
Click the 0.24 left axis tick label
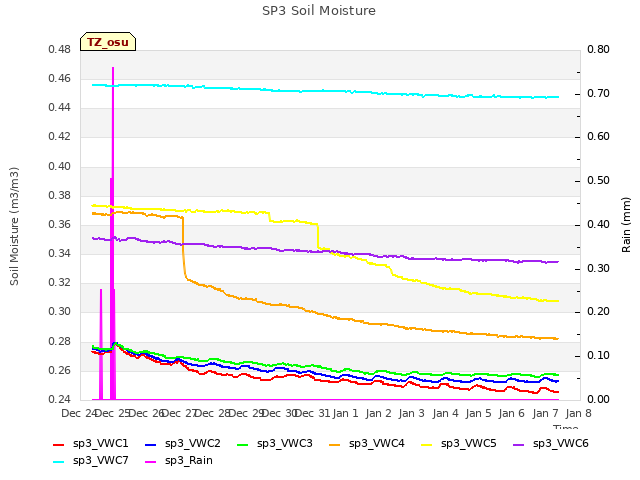click(60, 399)
